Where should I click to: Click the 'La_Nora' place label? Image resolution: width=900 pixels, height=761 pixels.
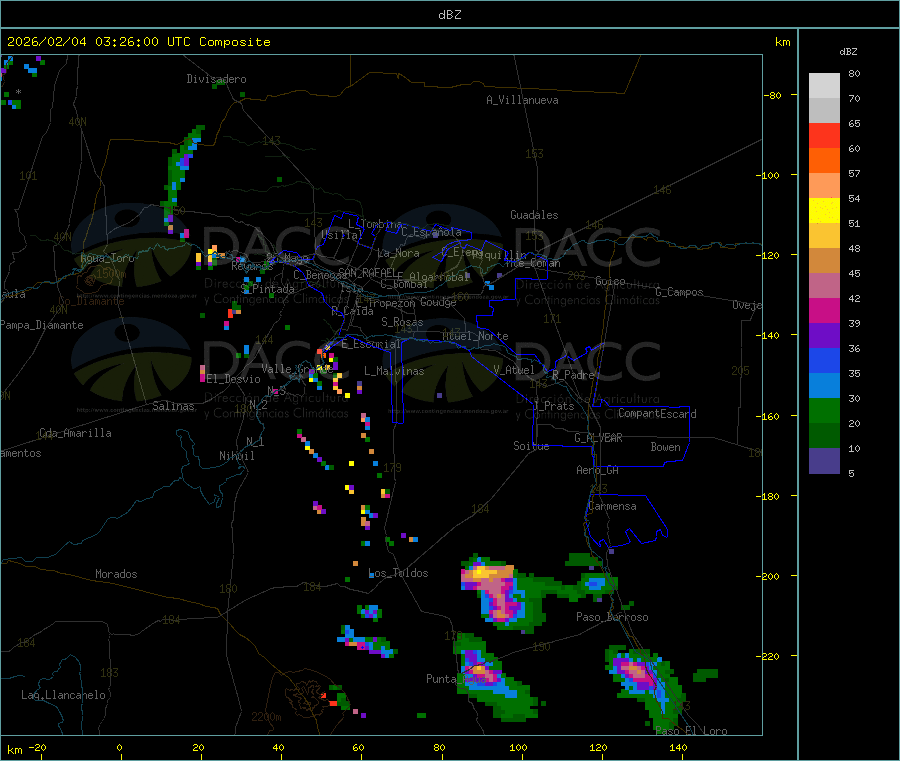tap(398, 253)
